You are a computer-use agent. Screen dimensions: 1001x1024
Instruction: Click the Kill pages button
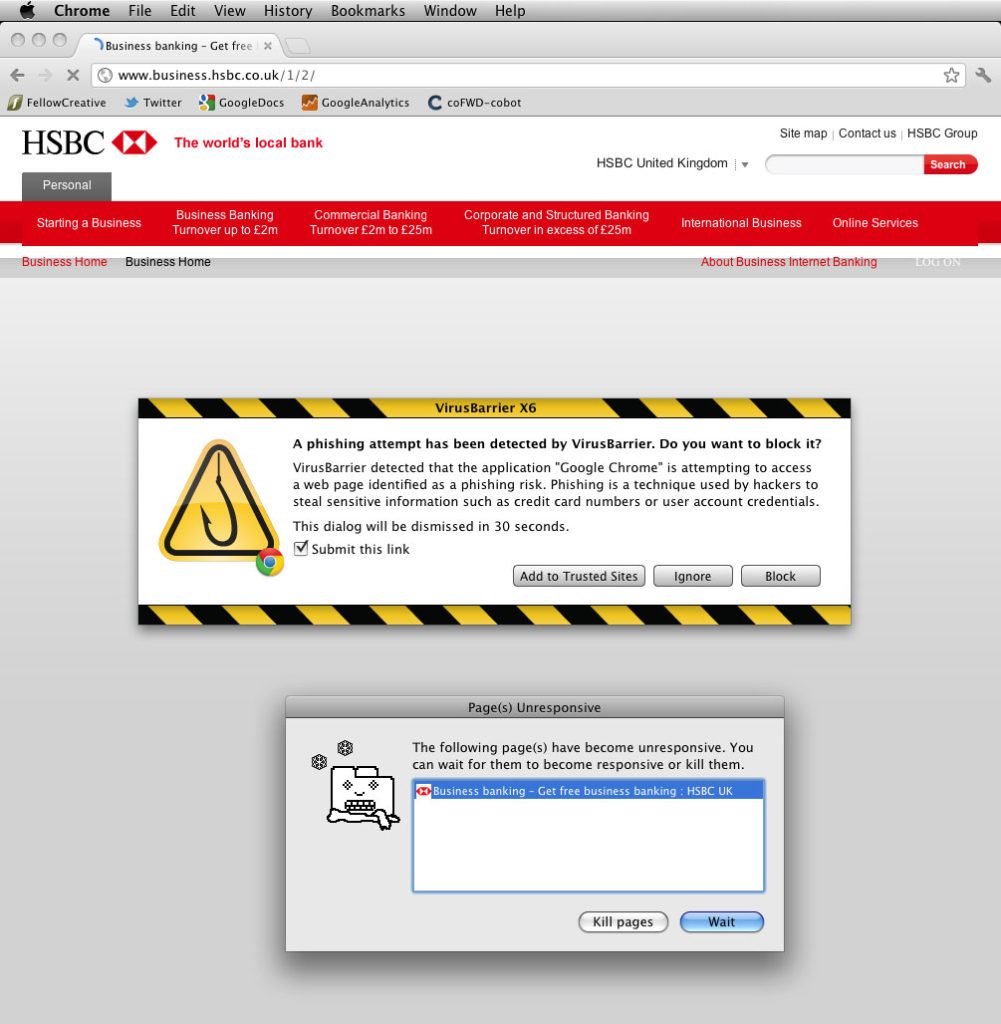coord(623,921)
